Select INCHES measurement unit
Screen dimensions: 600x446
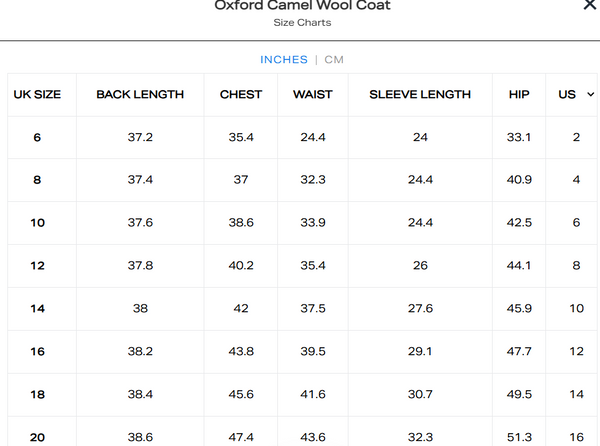(x=284, y=60)
